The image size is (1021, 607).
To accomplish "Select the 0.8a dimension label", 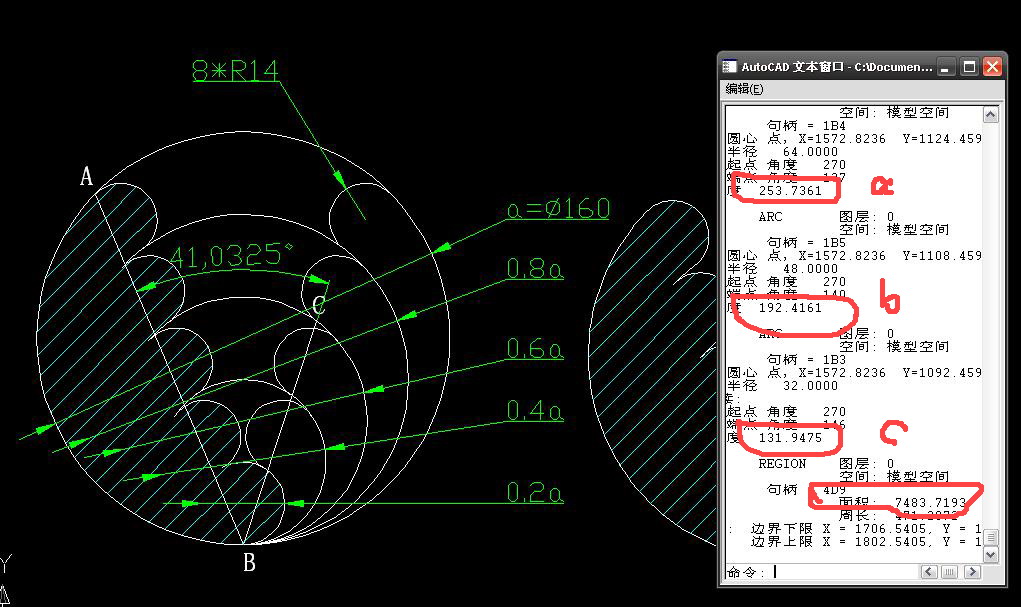I will pyautogui.click(x=535, y=268).
